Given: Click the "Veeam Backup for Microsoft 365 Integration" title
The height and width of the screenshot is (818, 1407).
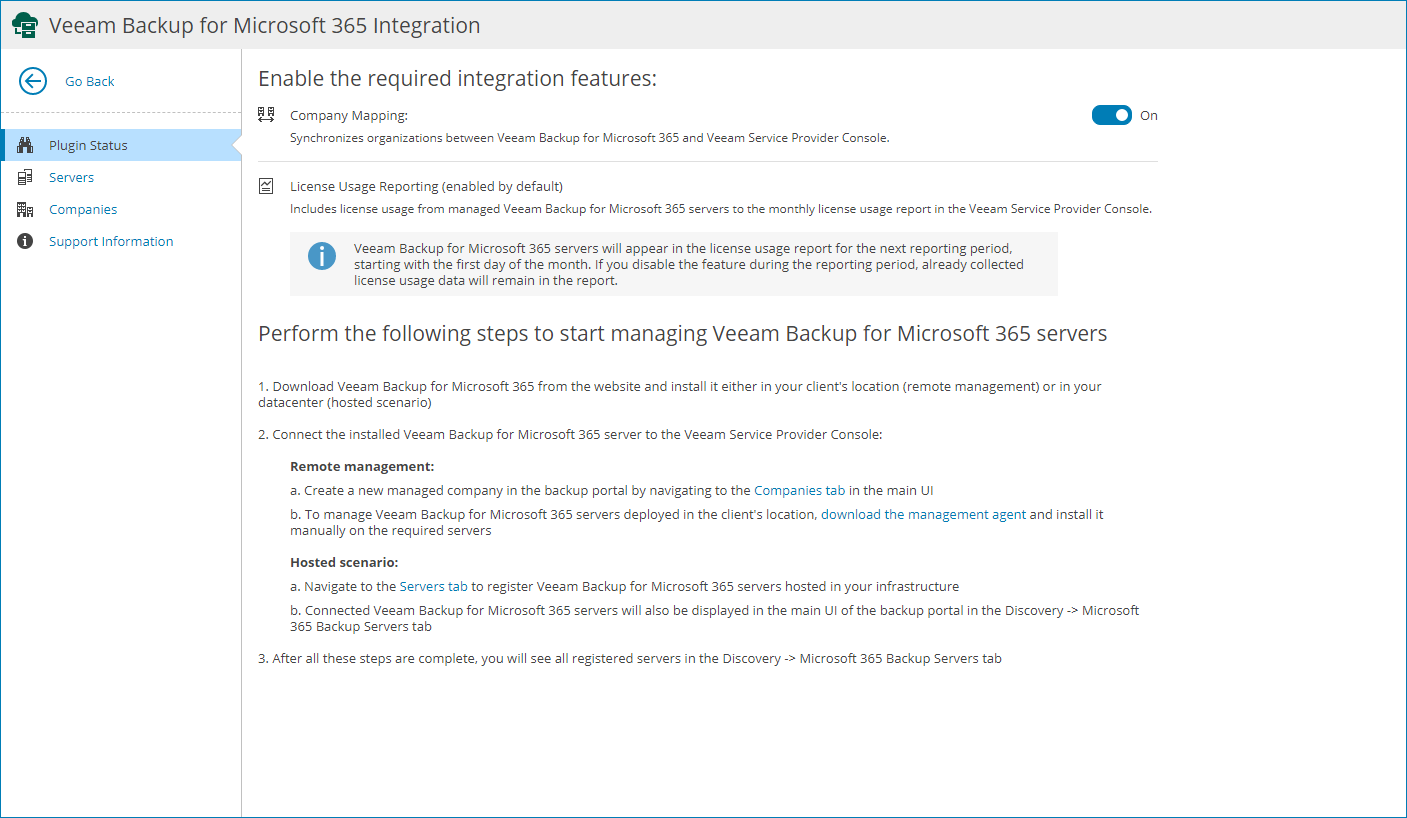Looking at the screenshot, I should tap(265, 25).
